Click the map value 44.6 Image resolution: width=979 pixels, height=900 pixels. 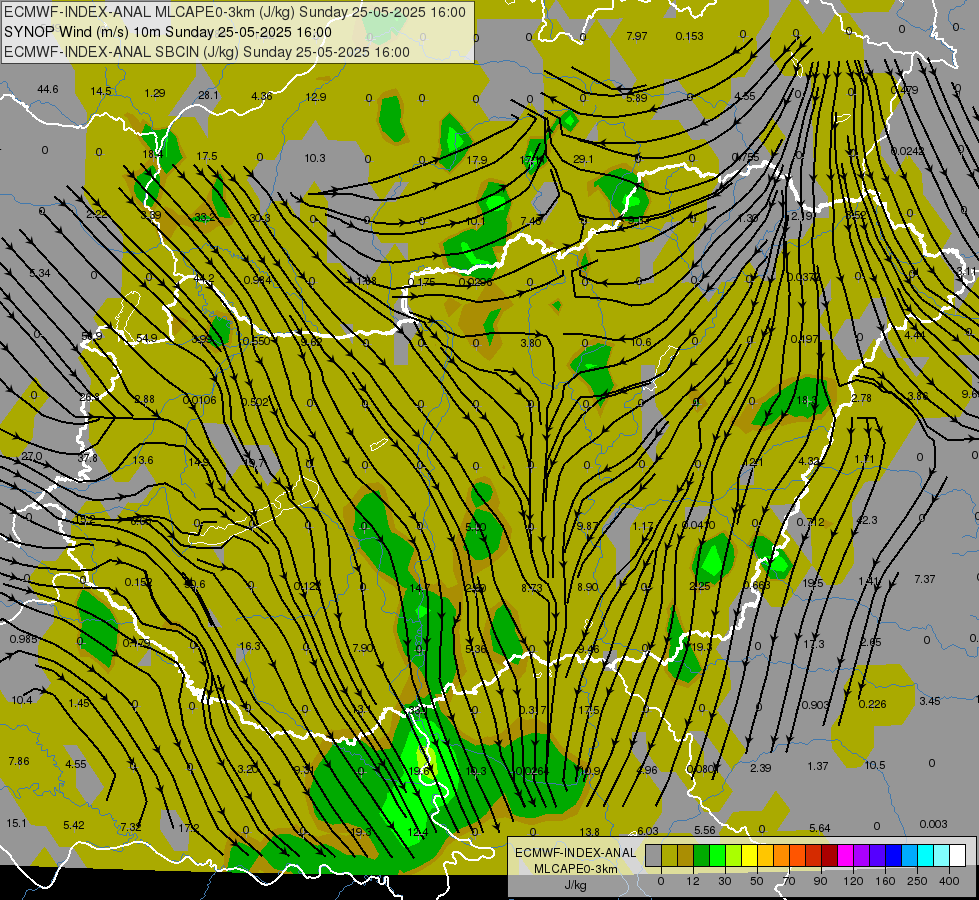click(x=48, y=89)
